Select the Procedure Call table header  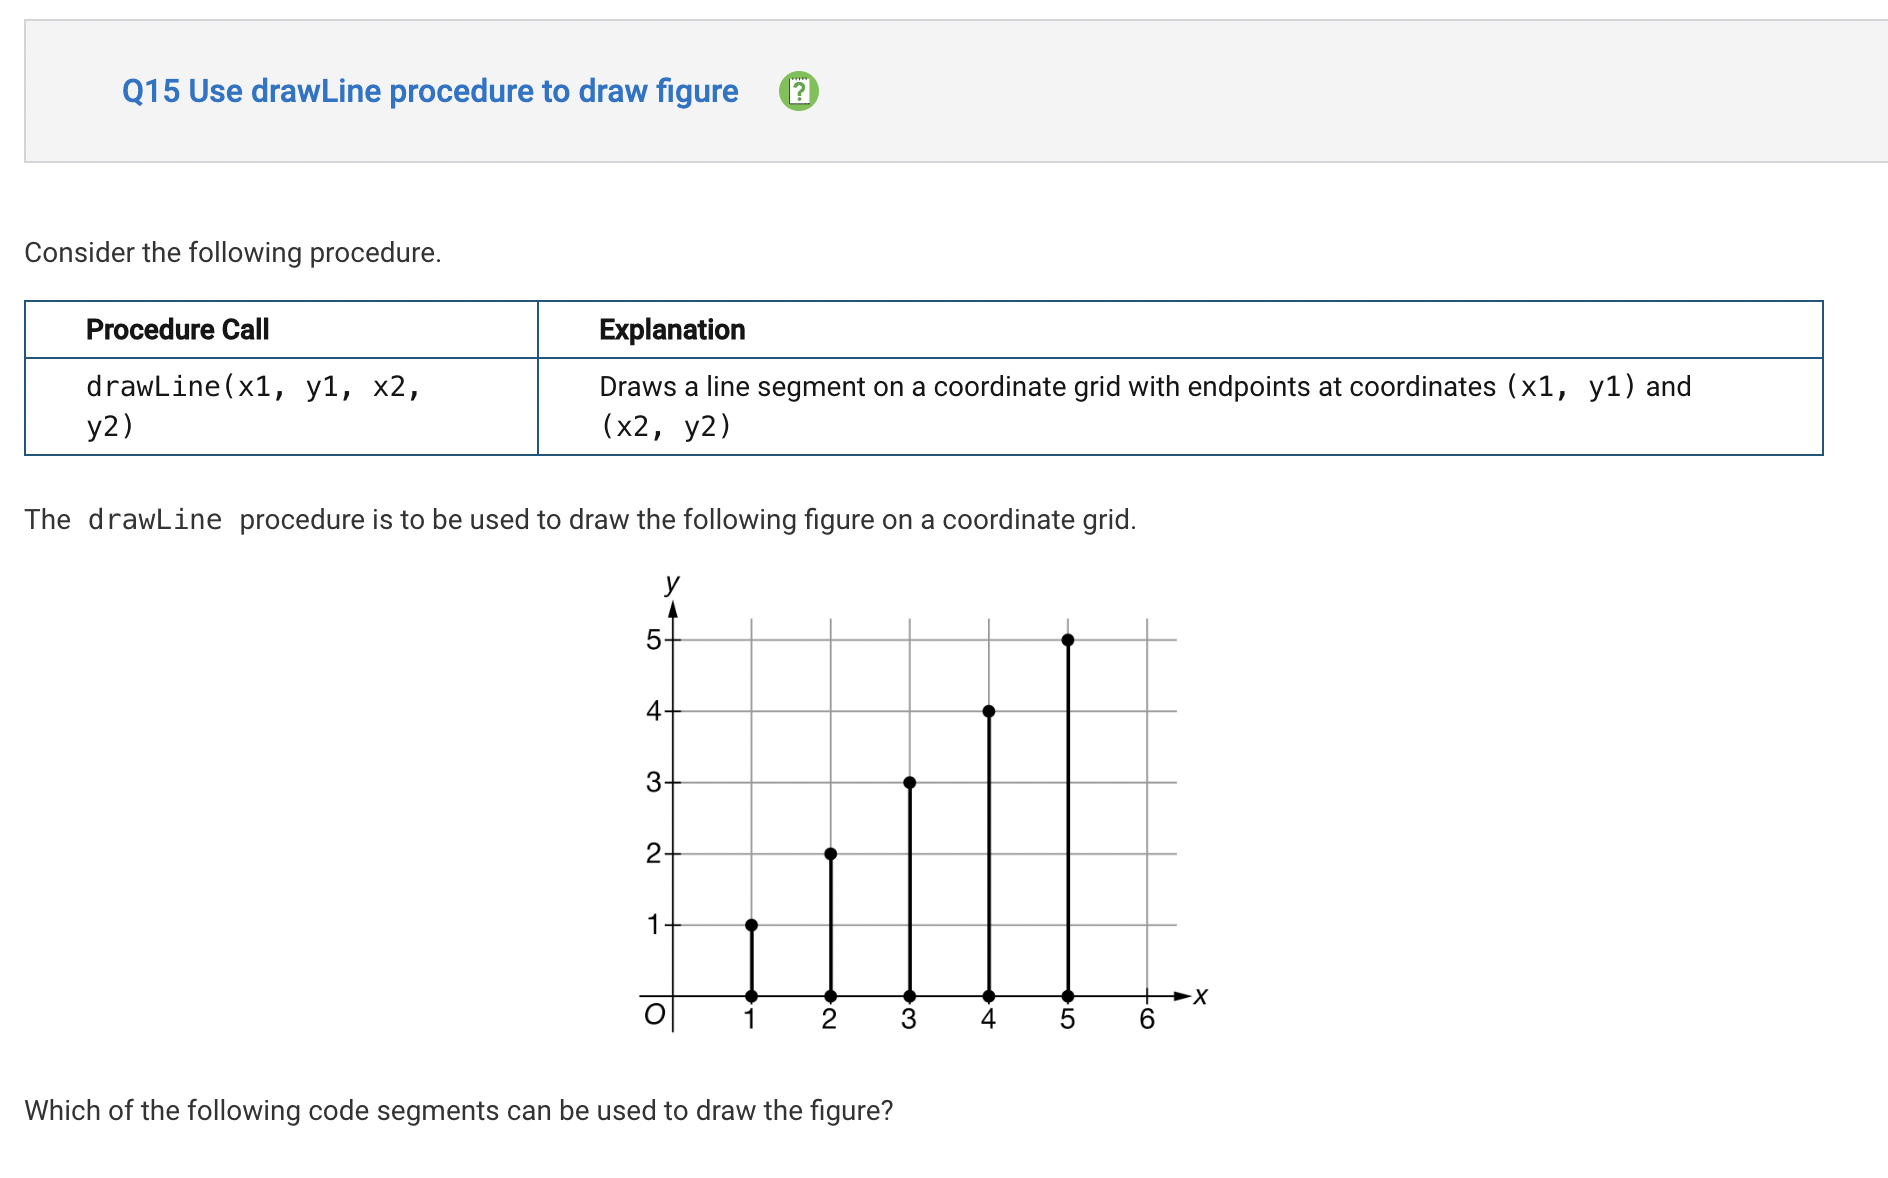[x=177, y=329]
